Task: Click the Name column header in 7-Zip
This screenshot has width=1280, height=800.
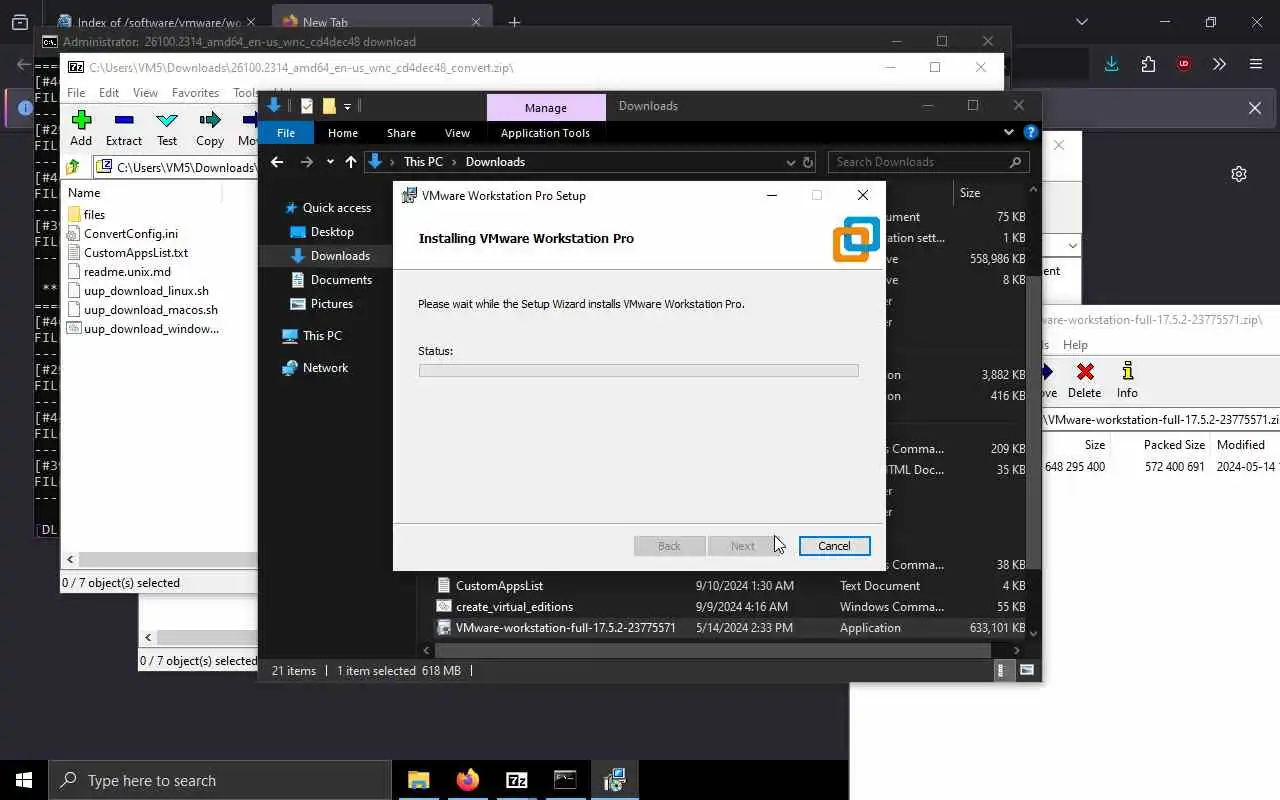Action: point(84,193)
